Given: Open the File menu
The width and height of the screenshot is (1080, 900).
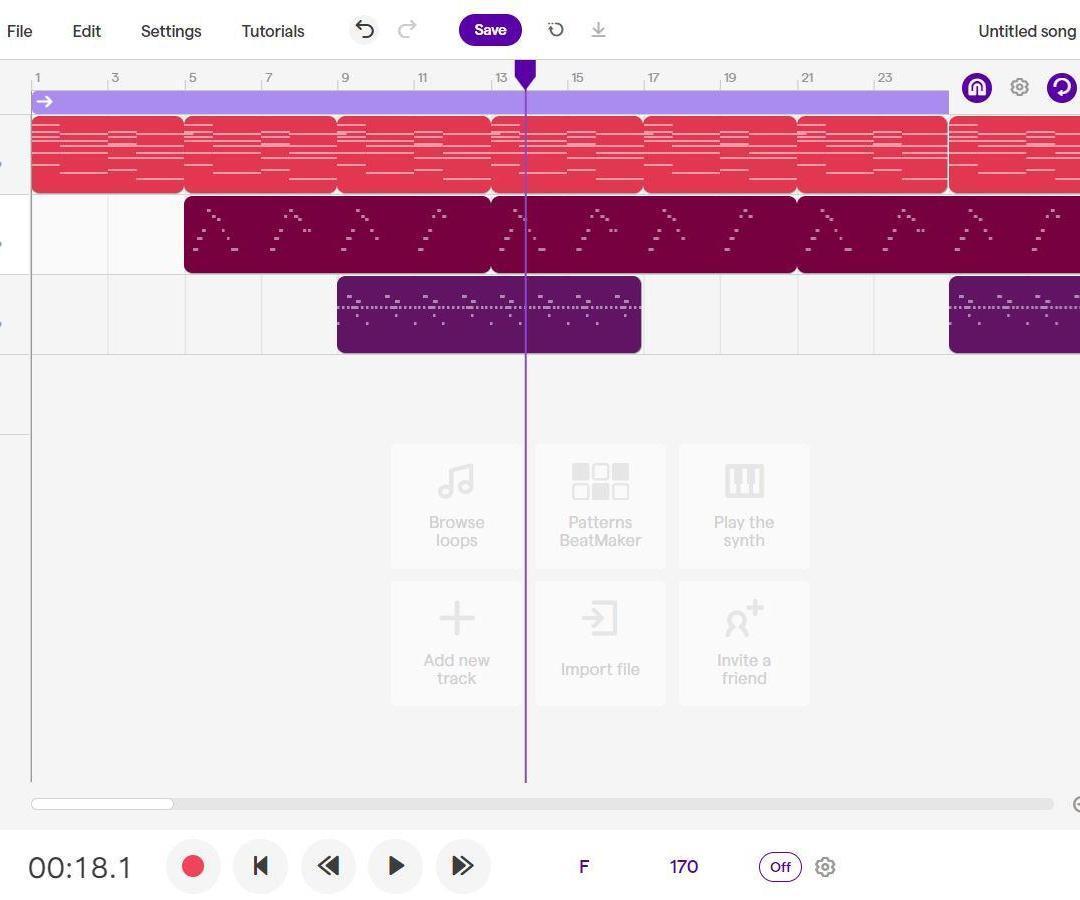Looking at the screenshot, I should tap(19, 31).
